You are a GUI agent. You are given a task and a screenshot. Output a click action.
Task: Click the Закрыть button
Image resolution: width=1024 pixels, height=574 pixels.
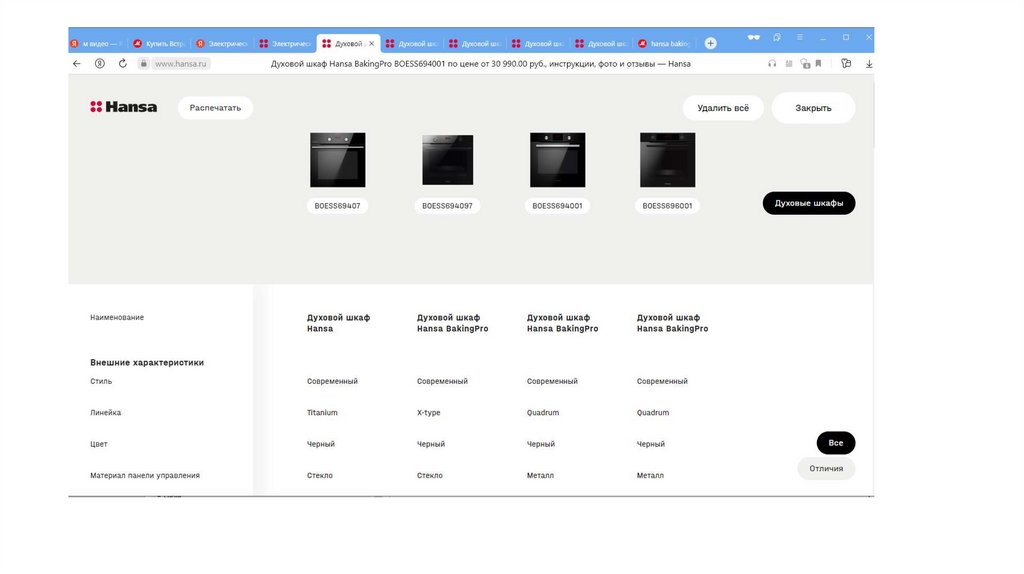point(813,108)
